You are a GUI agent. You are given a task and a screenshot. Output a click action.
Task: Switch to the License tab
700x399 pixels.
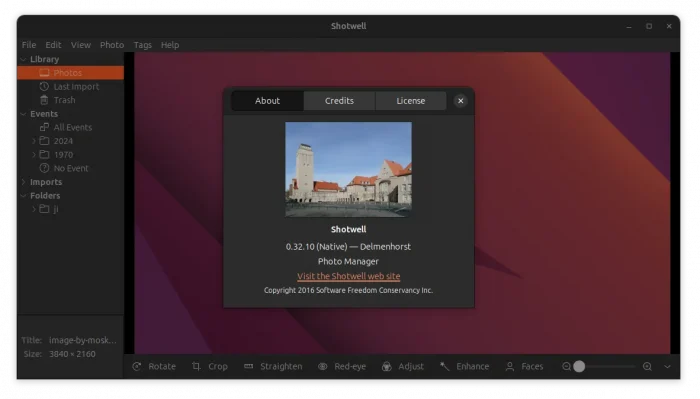[x=411, y=101]
